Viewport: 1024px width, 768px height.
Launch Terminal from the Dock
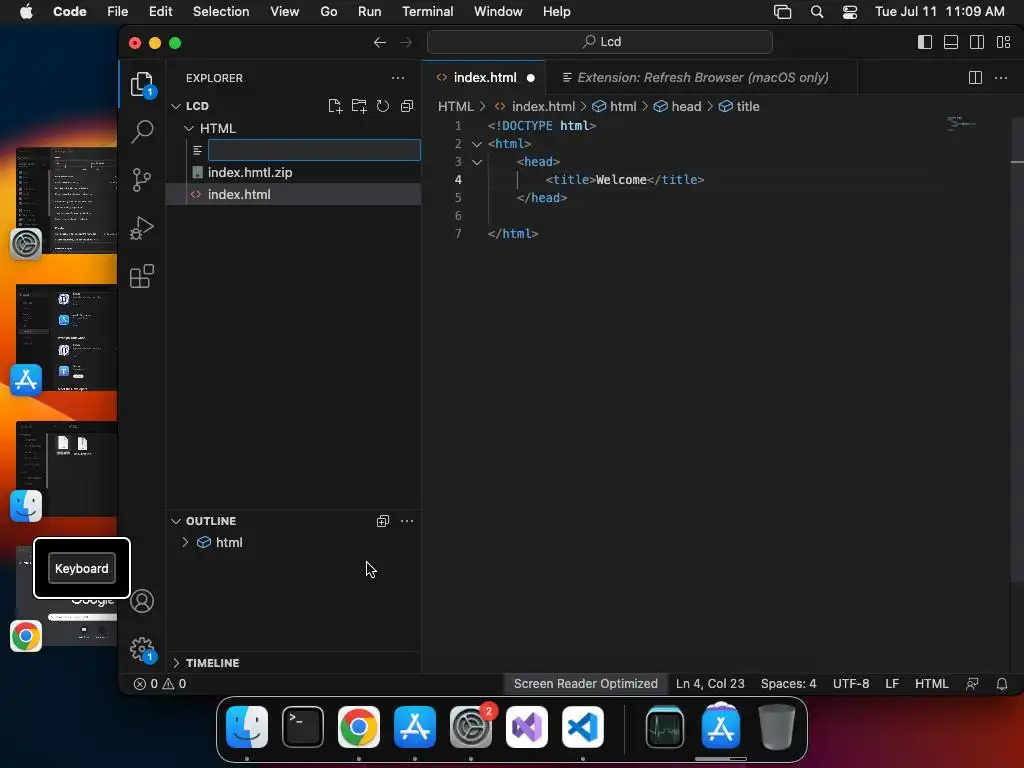point(302,727)
